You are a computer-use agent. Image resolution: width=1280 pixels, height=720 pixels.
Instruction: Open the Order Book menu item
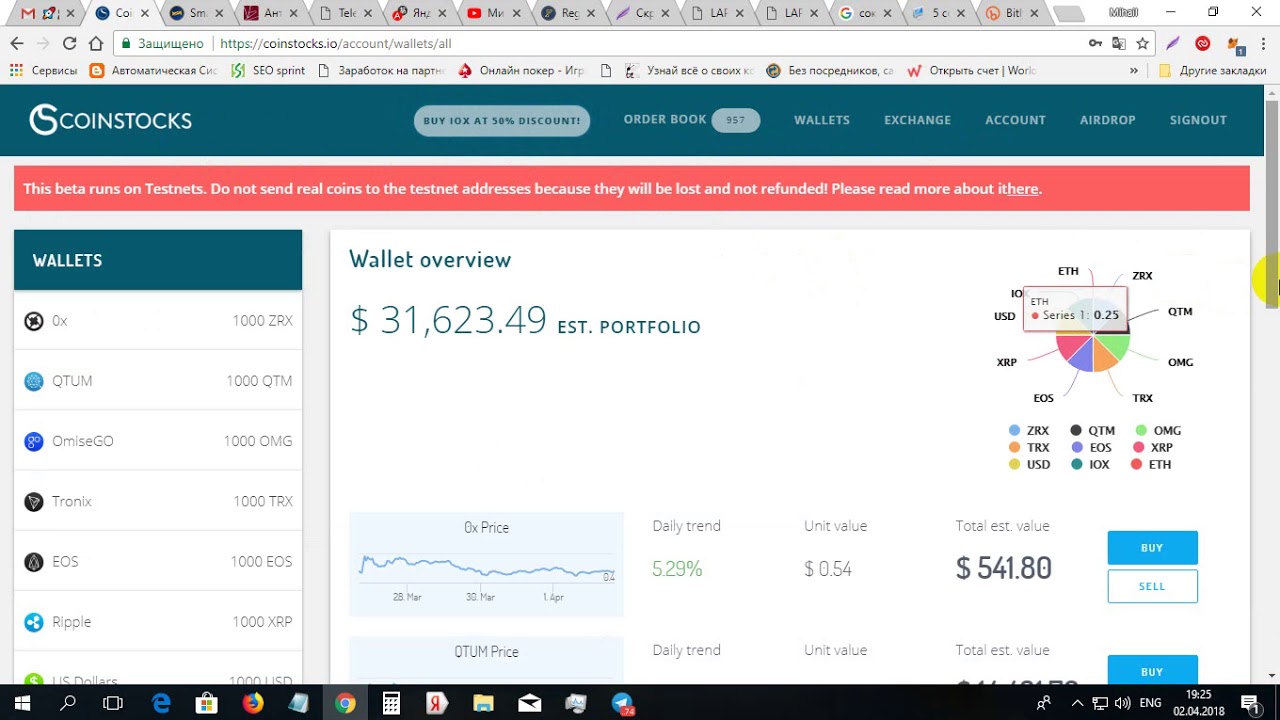(691, 120)
